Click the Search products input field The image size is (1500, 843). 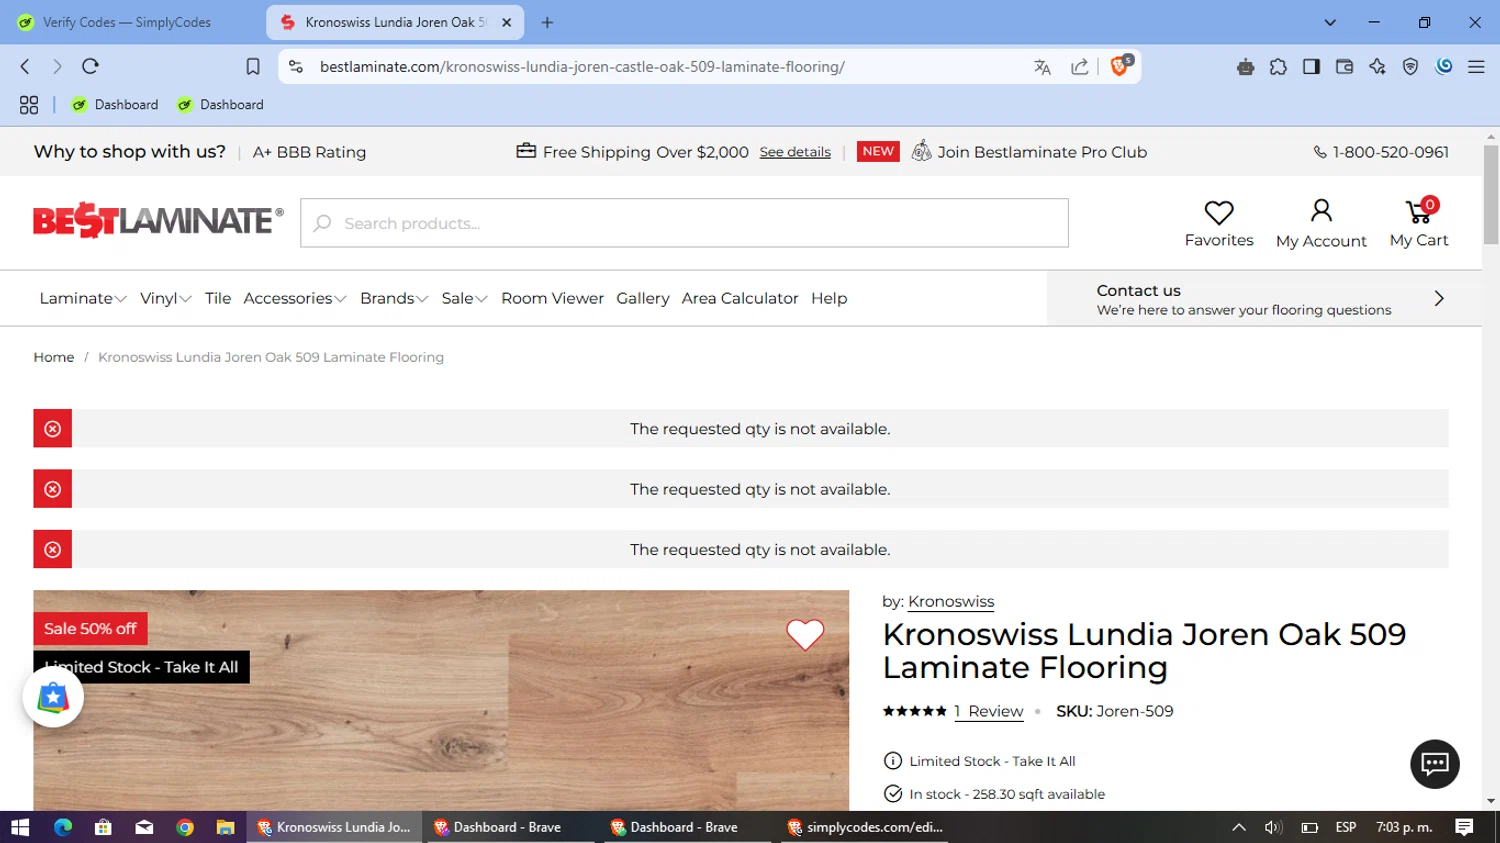click(x=685, y=223)
